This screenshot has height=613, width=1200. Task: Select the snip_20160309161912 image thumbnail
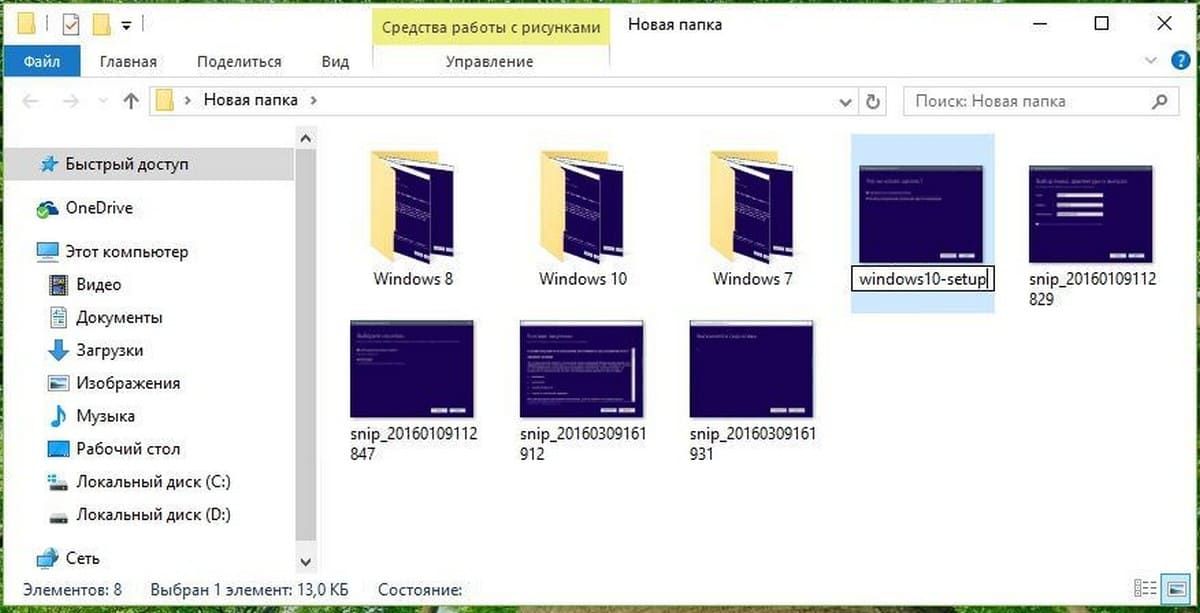tap(582, 369)
